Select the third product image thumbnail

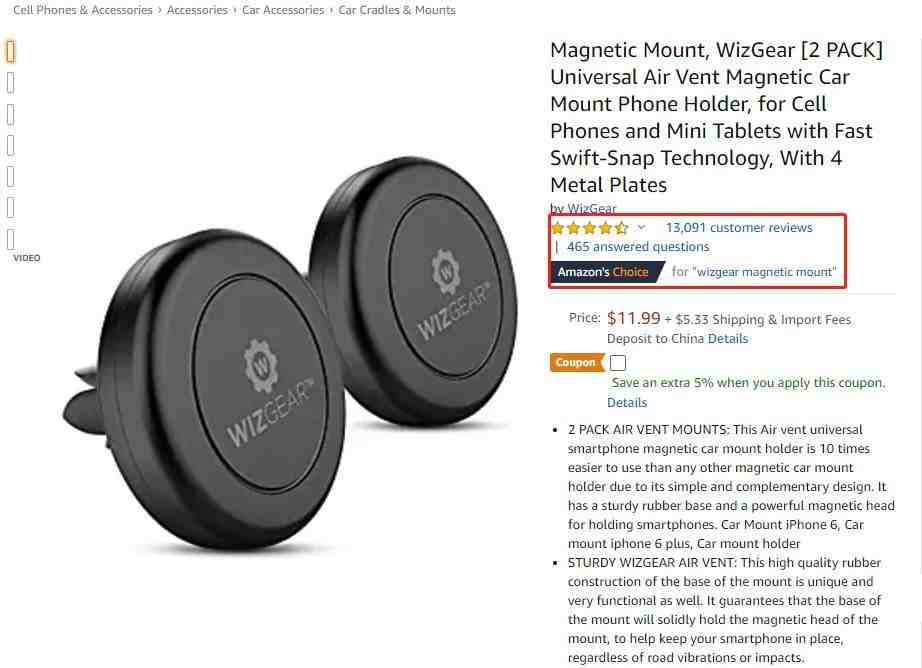pos(11,114)
